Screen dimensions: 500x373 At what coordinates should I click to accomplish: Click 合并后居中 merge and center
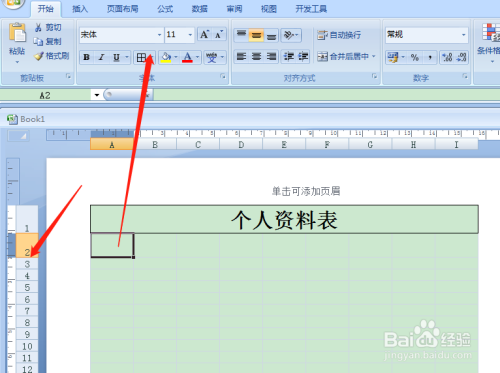pyautogui.click(x=343, y=57)
